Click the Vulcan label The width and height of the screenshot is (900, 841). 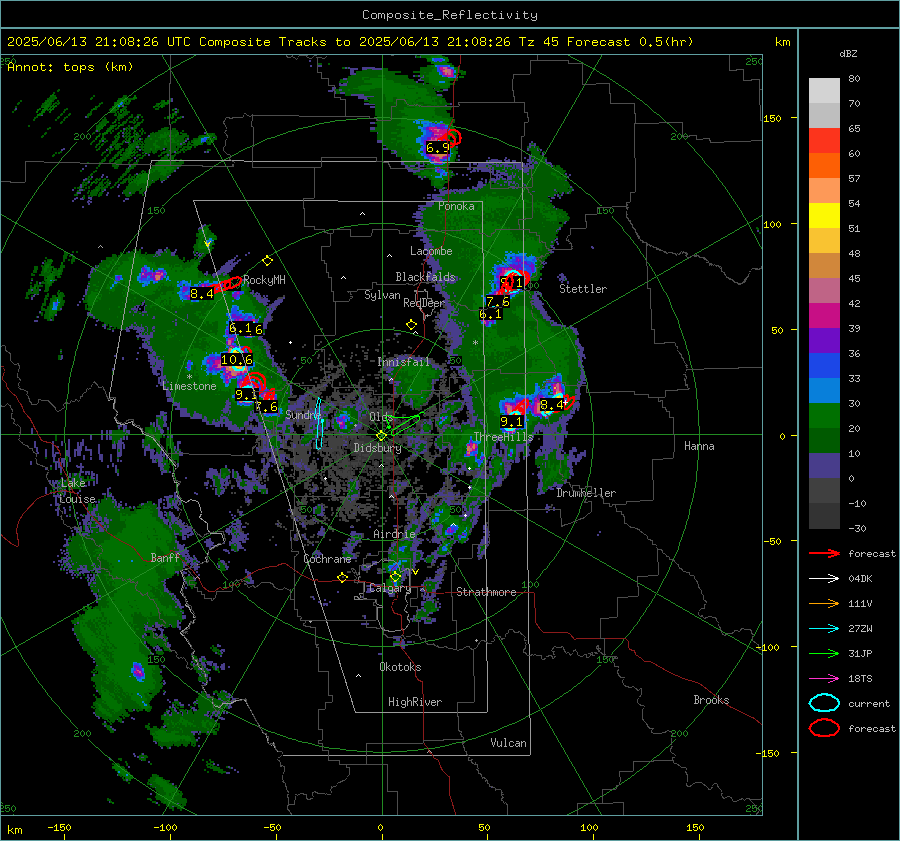click(508, 743)
